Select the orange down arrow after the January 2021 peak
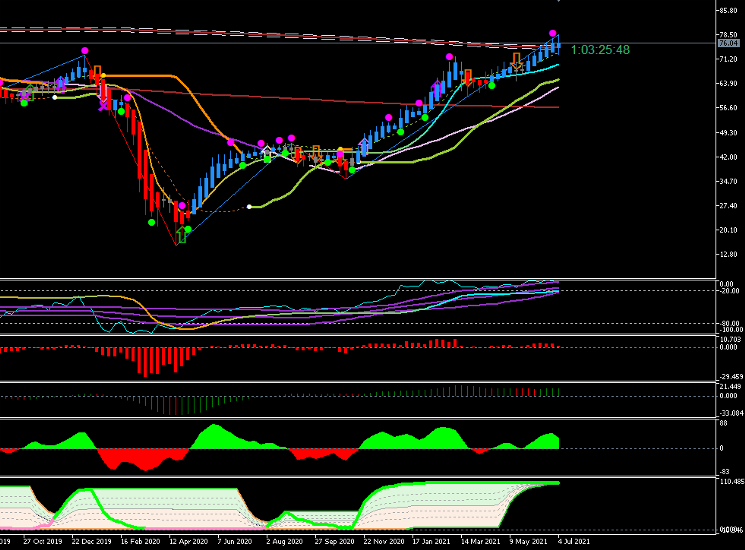The image size is (745, 550). click(468, 75)
